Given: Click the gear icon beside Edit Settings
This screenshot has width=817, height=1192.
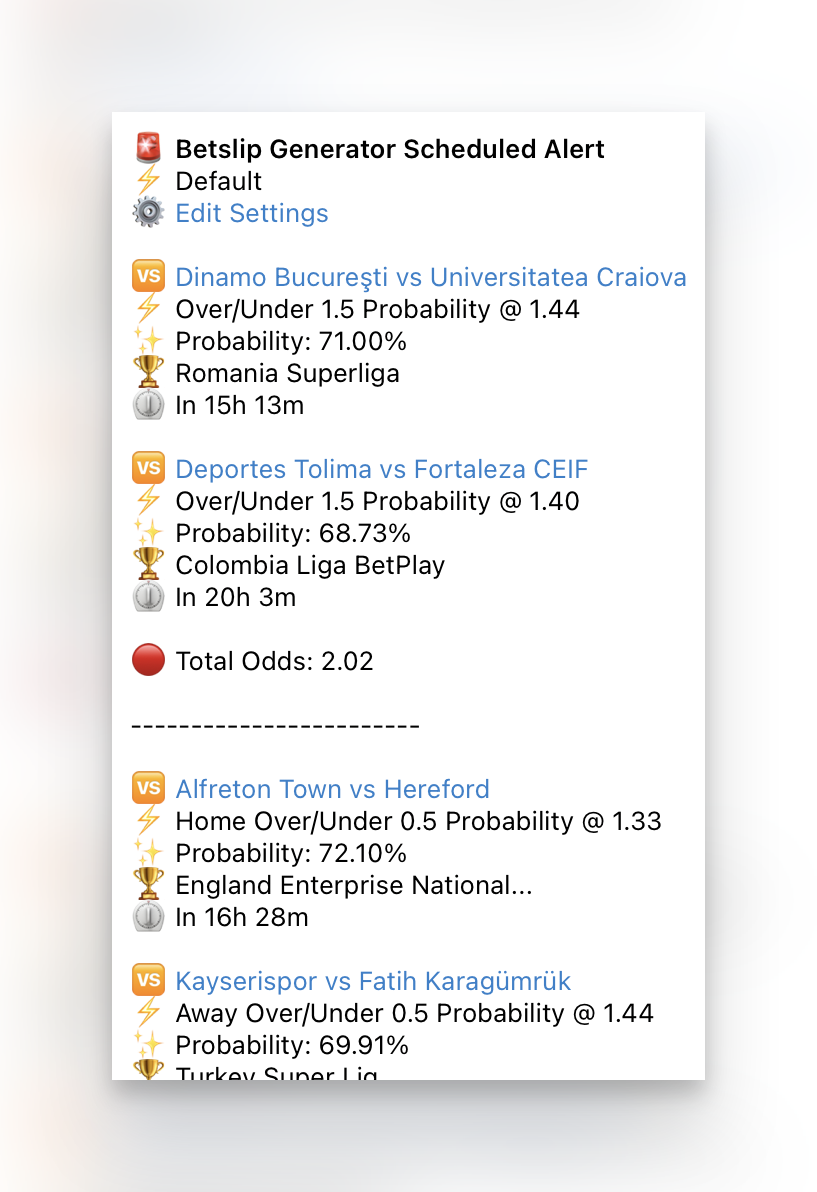Looking at the screenshot, I should [148, 213].
